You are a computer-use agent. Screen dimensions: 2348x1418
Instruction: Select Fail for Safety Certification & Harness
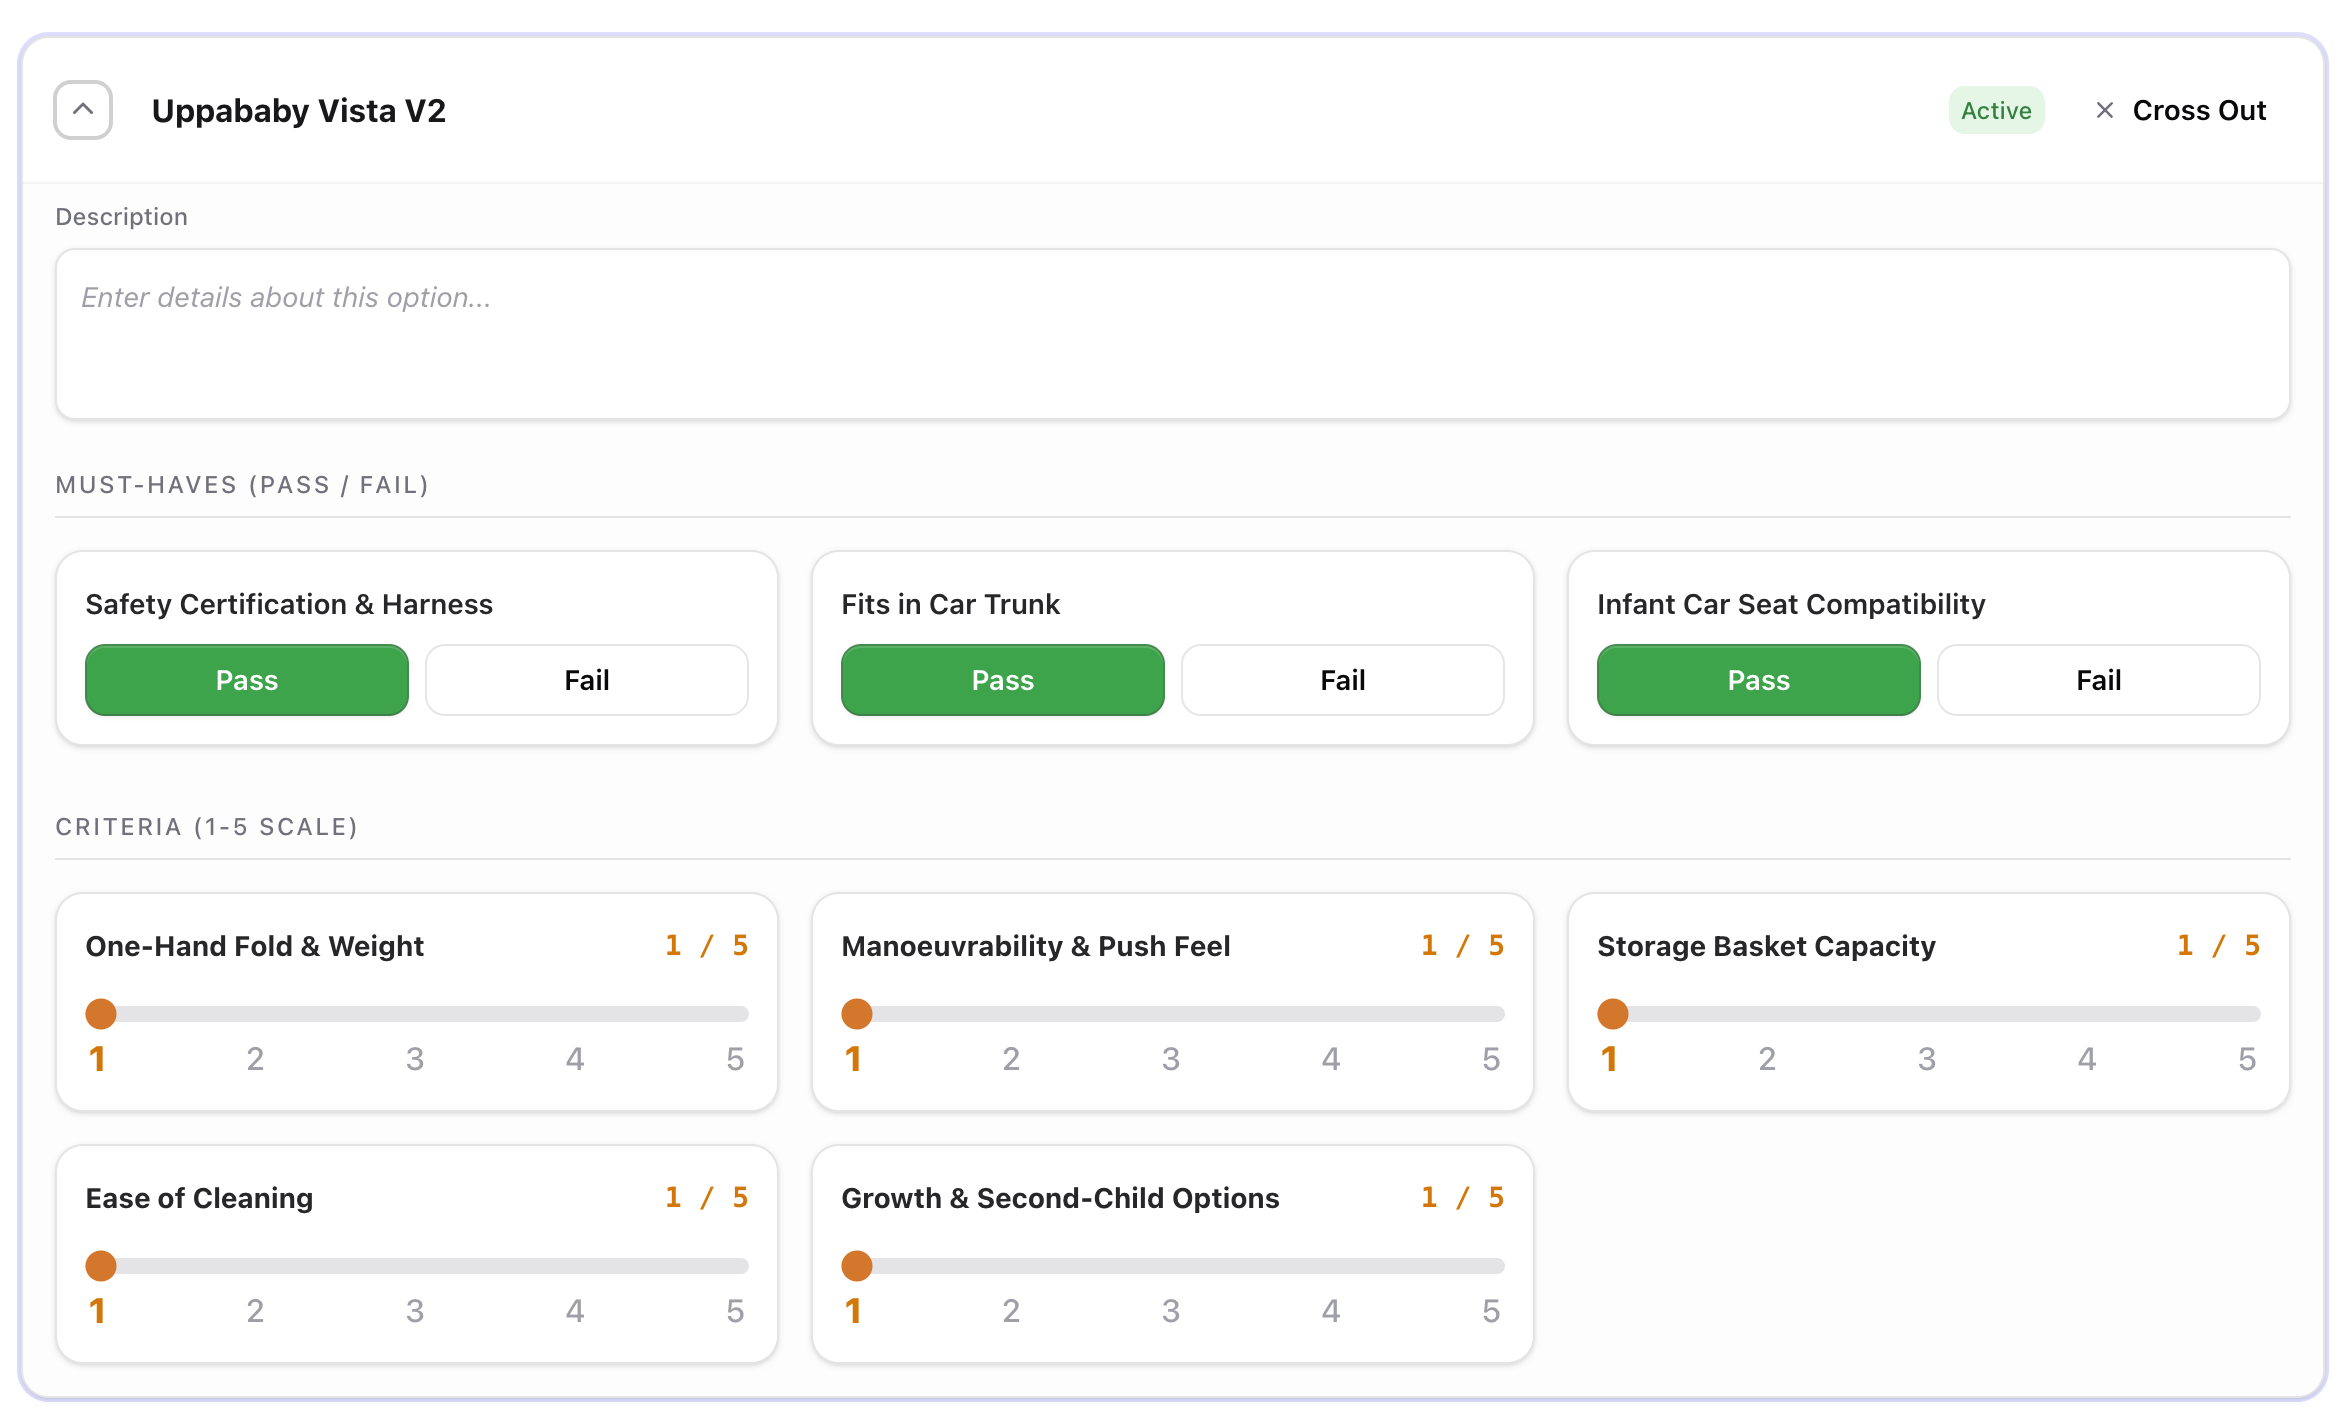587,680
